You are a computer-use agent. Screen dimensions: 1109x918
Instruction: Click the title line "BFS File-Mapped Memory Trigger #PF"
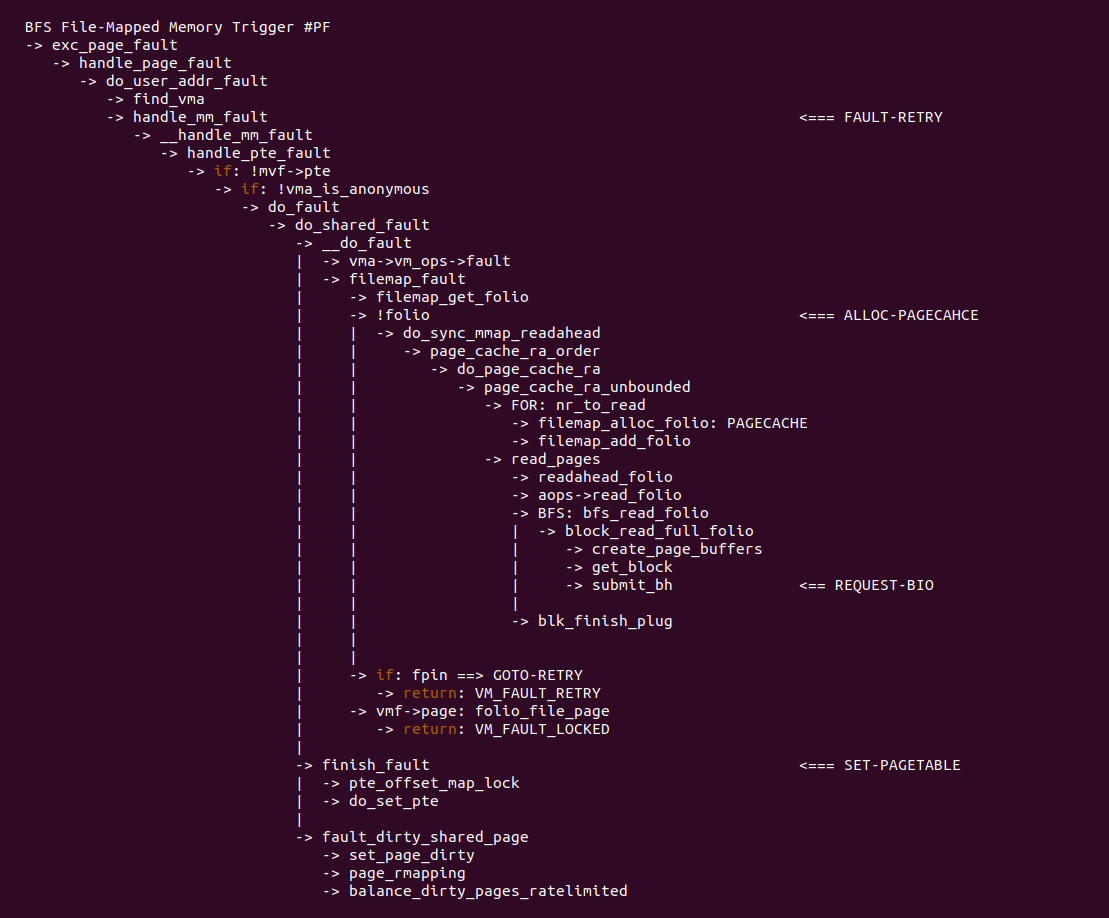(x=177, y=27)
